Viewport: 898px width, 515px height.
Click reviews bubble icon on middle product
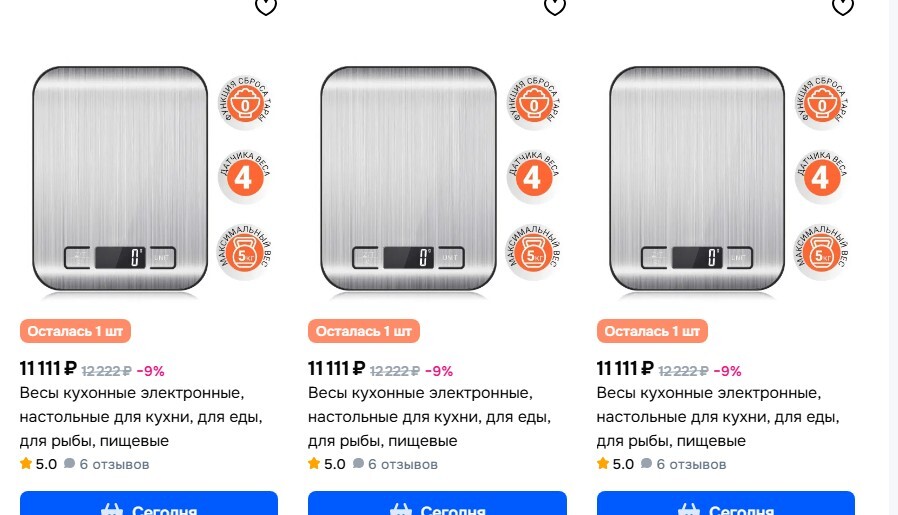359,463
